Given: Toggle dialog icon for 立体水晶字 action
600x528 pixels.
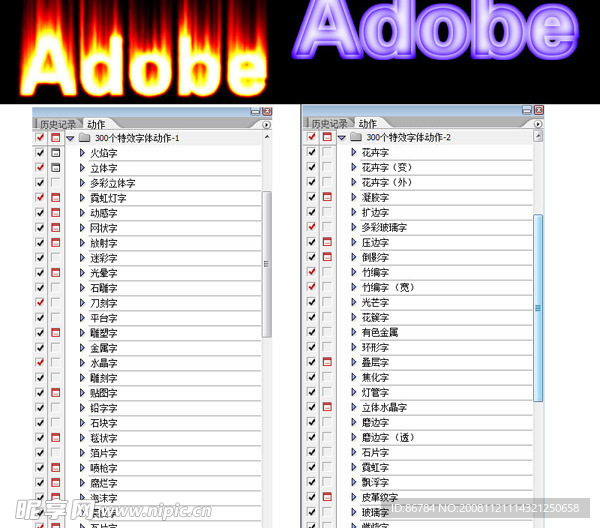Looking at the screenshot, I should point(327,407).
